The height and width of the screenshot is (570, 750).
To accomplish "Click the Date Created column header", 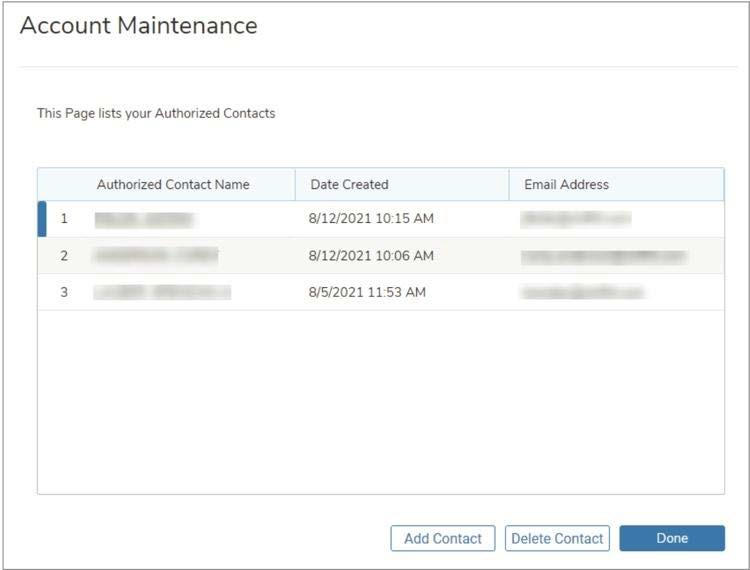I will tap(349, 184).
